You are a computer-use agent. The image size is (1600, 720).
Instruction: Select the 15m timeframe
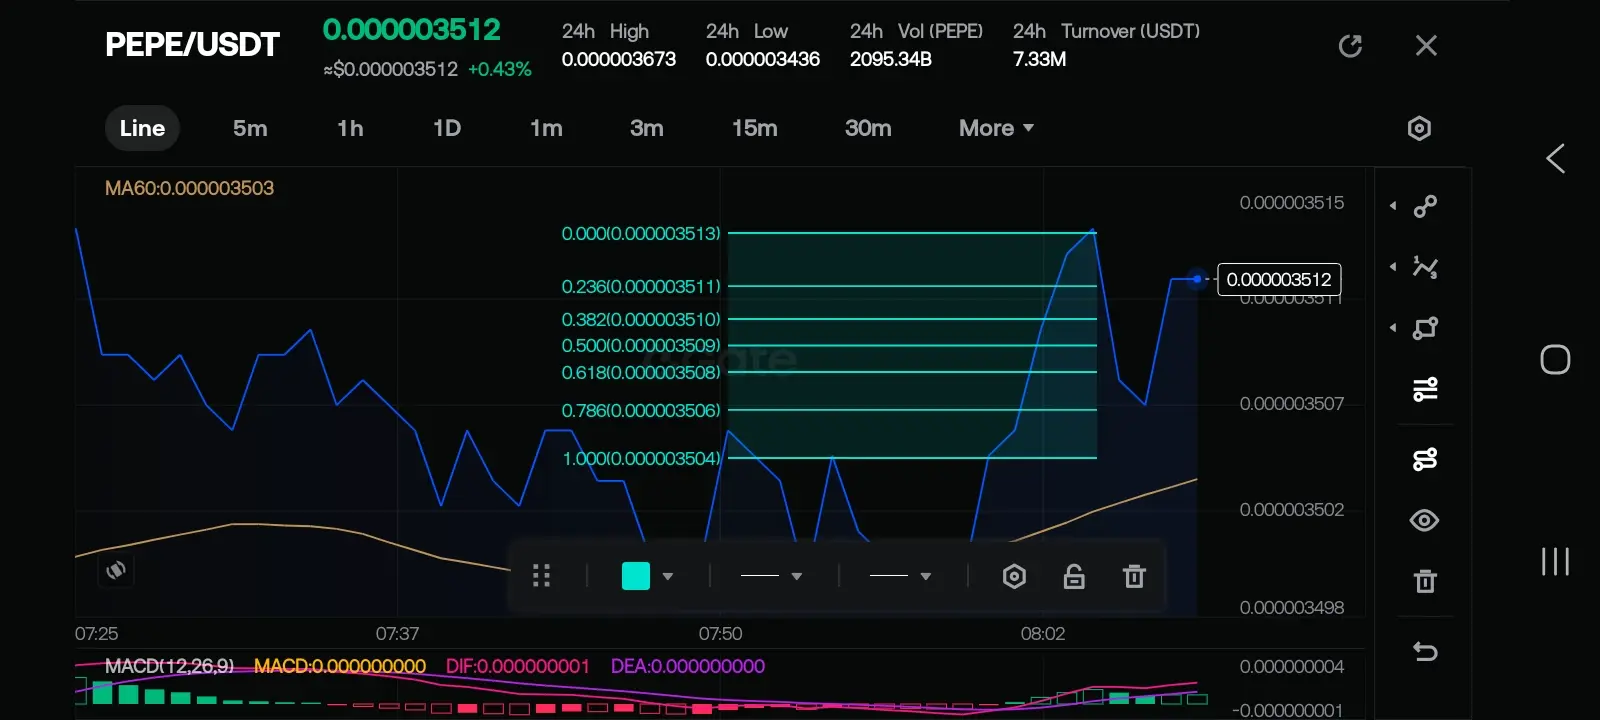coord(755,128)
